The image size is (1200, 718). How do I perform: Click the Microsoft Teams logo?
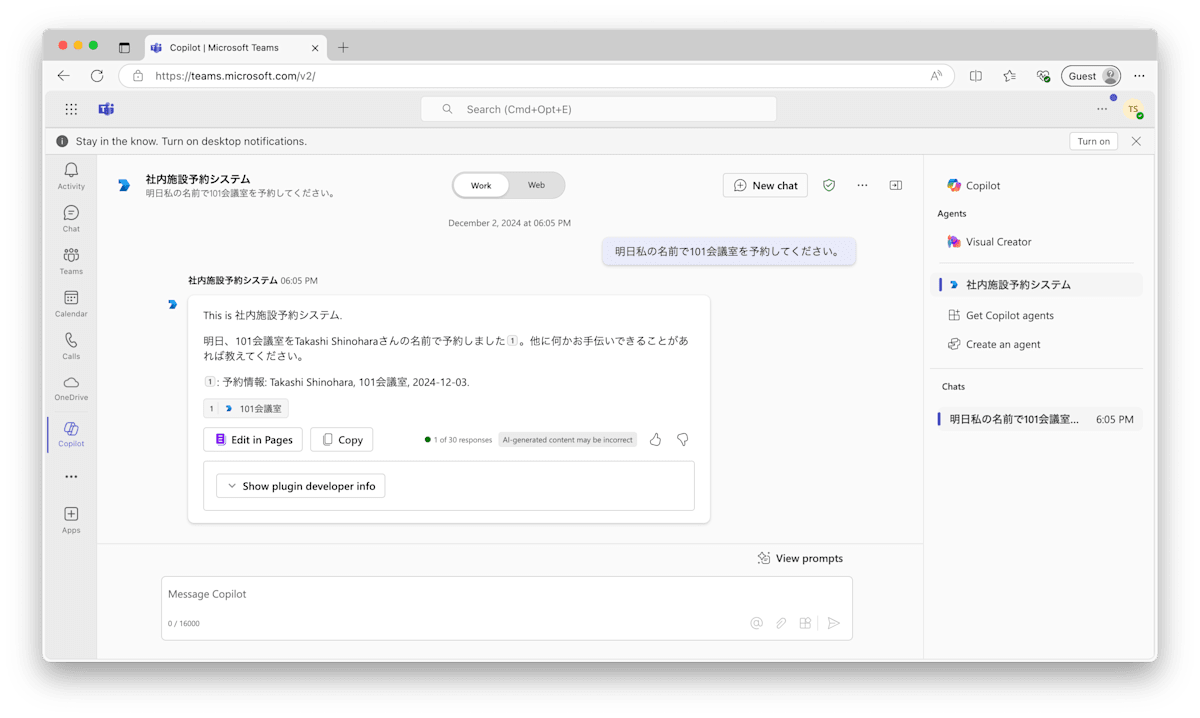[x=106, y=109]
